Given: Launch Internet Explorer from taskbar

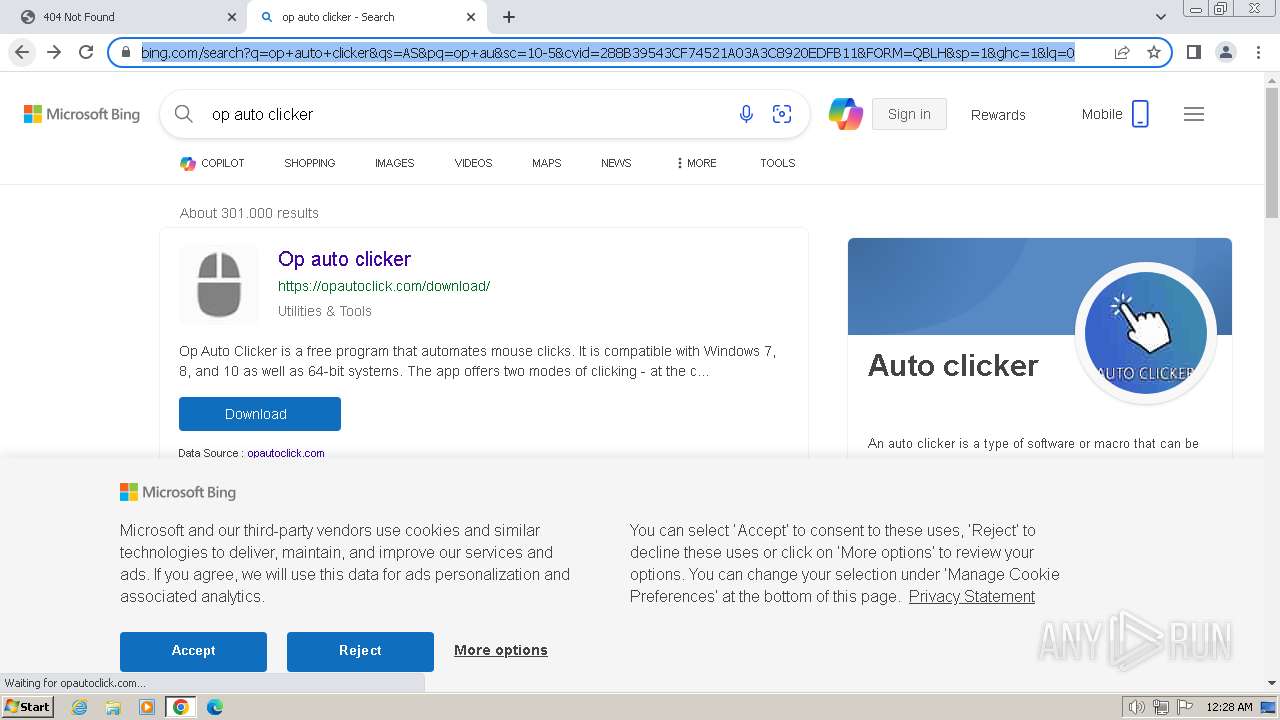Looking at the screenshot, I should [80, 707].
